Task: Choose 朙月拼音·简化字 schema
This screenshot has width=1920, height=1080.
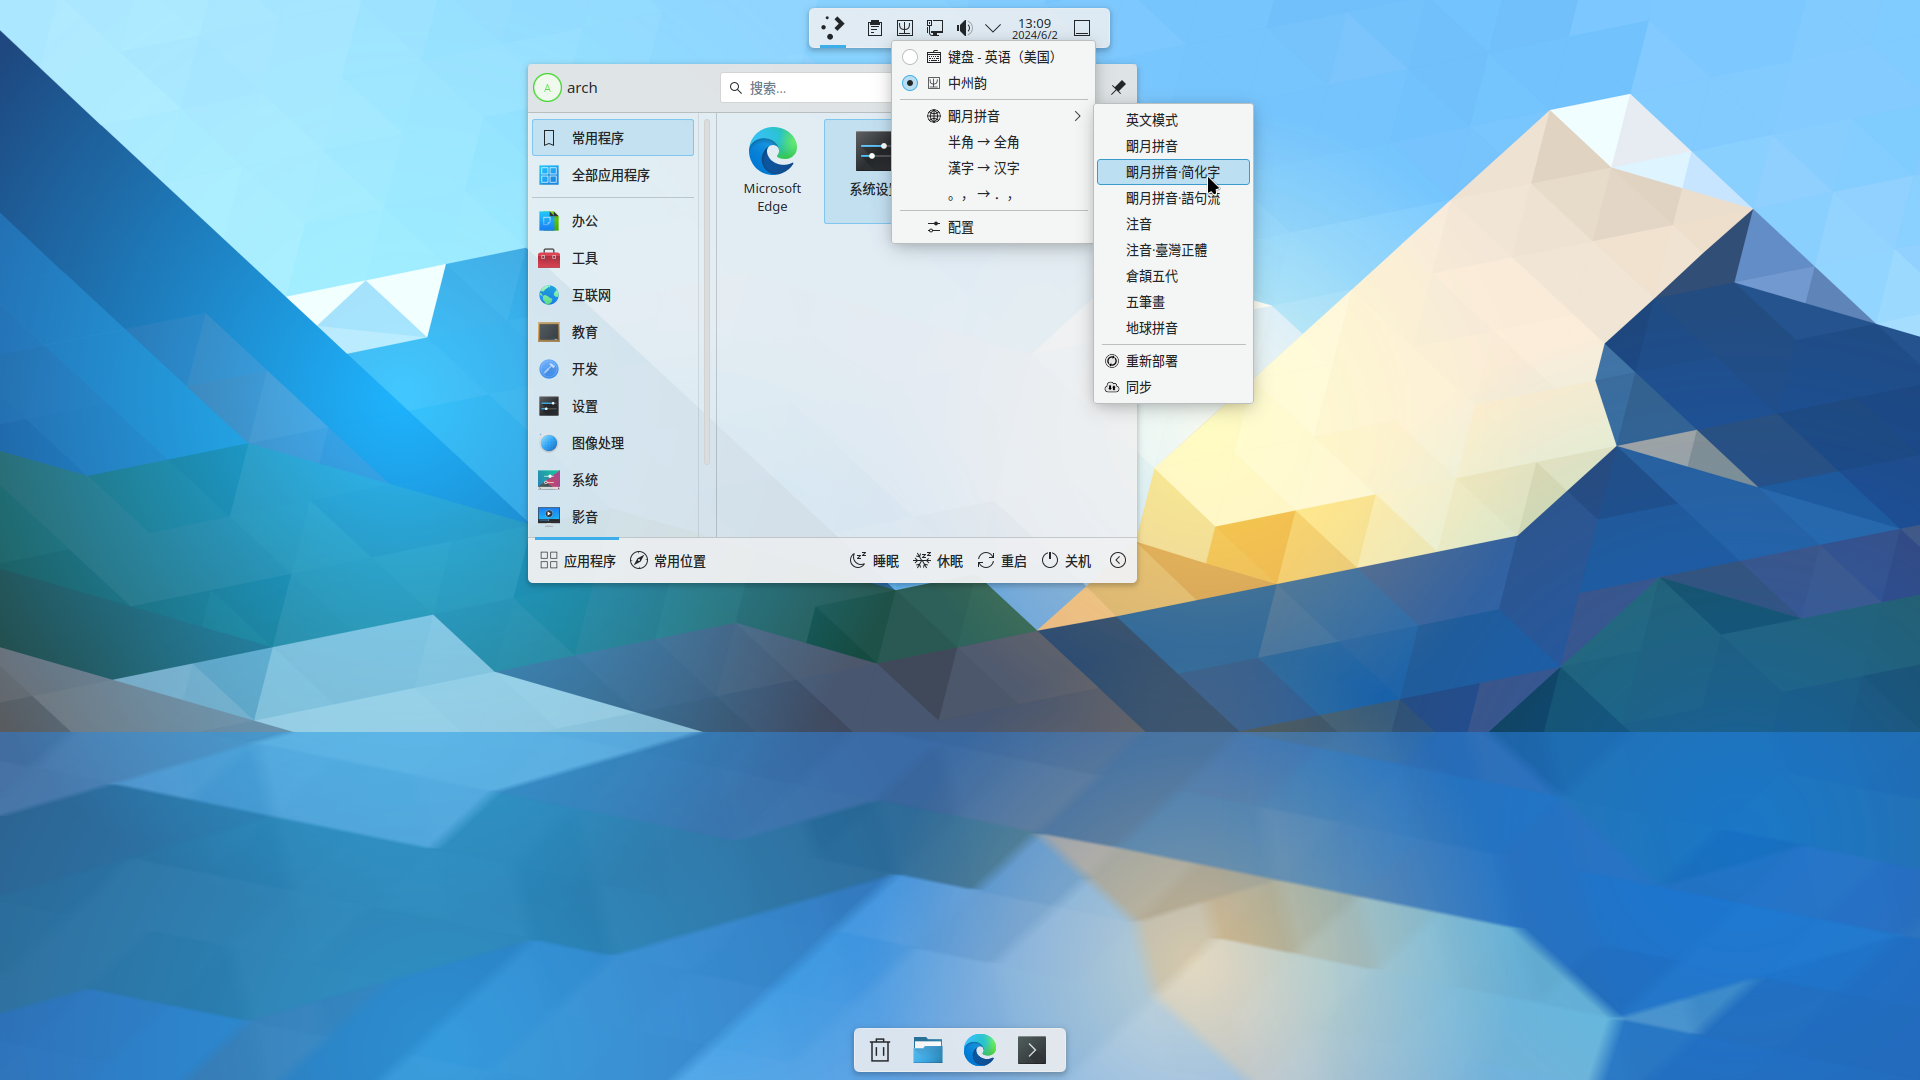Action: [x=1172, y=172]
